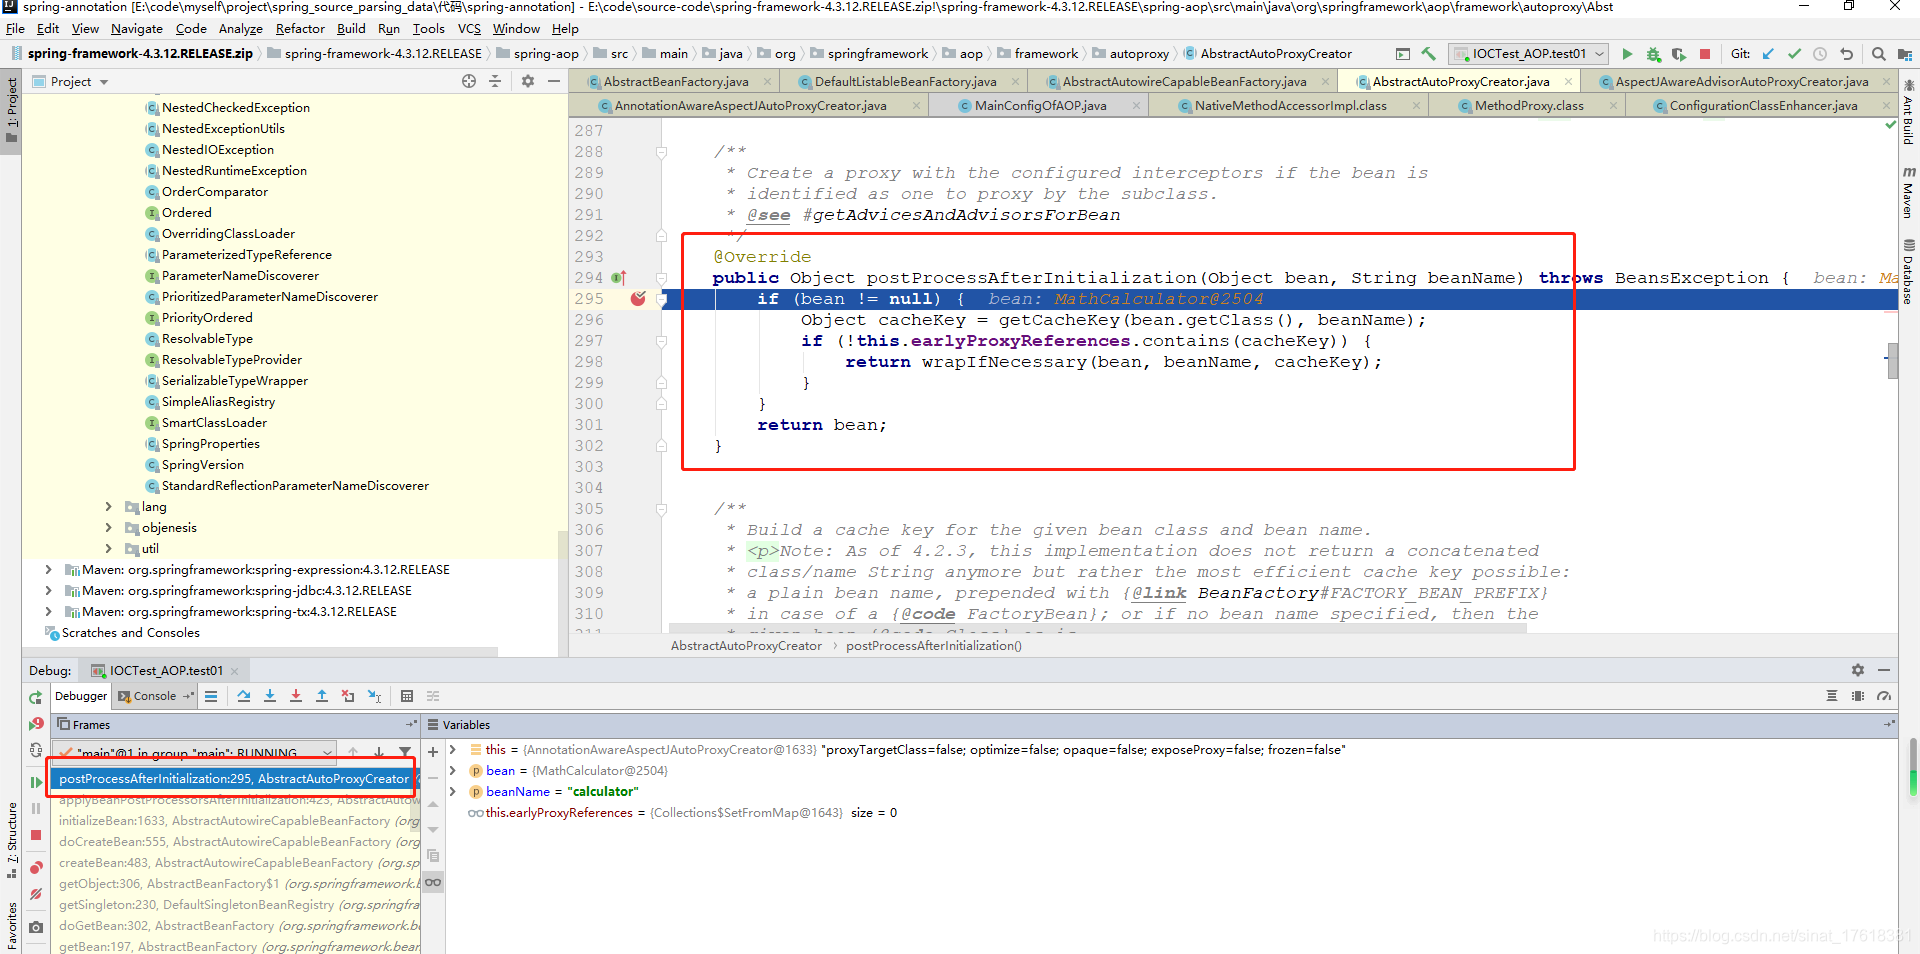
Task: Select SpringVersion class in project tree
Action: tap(203, 465)
